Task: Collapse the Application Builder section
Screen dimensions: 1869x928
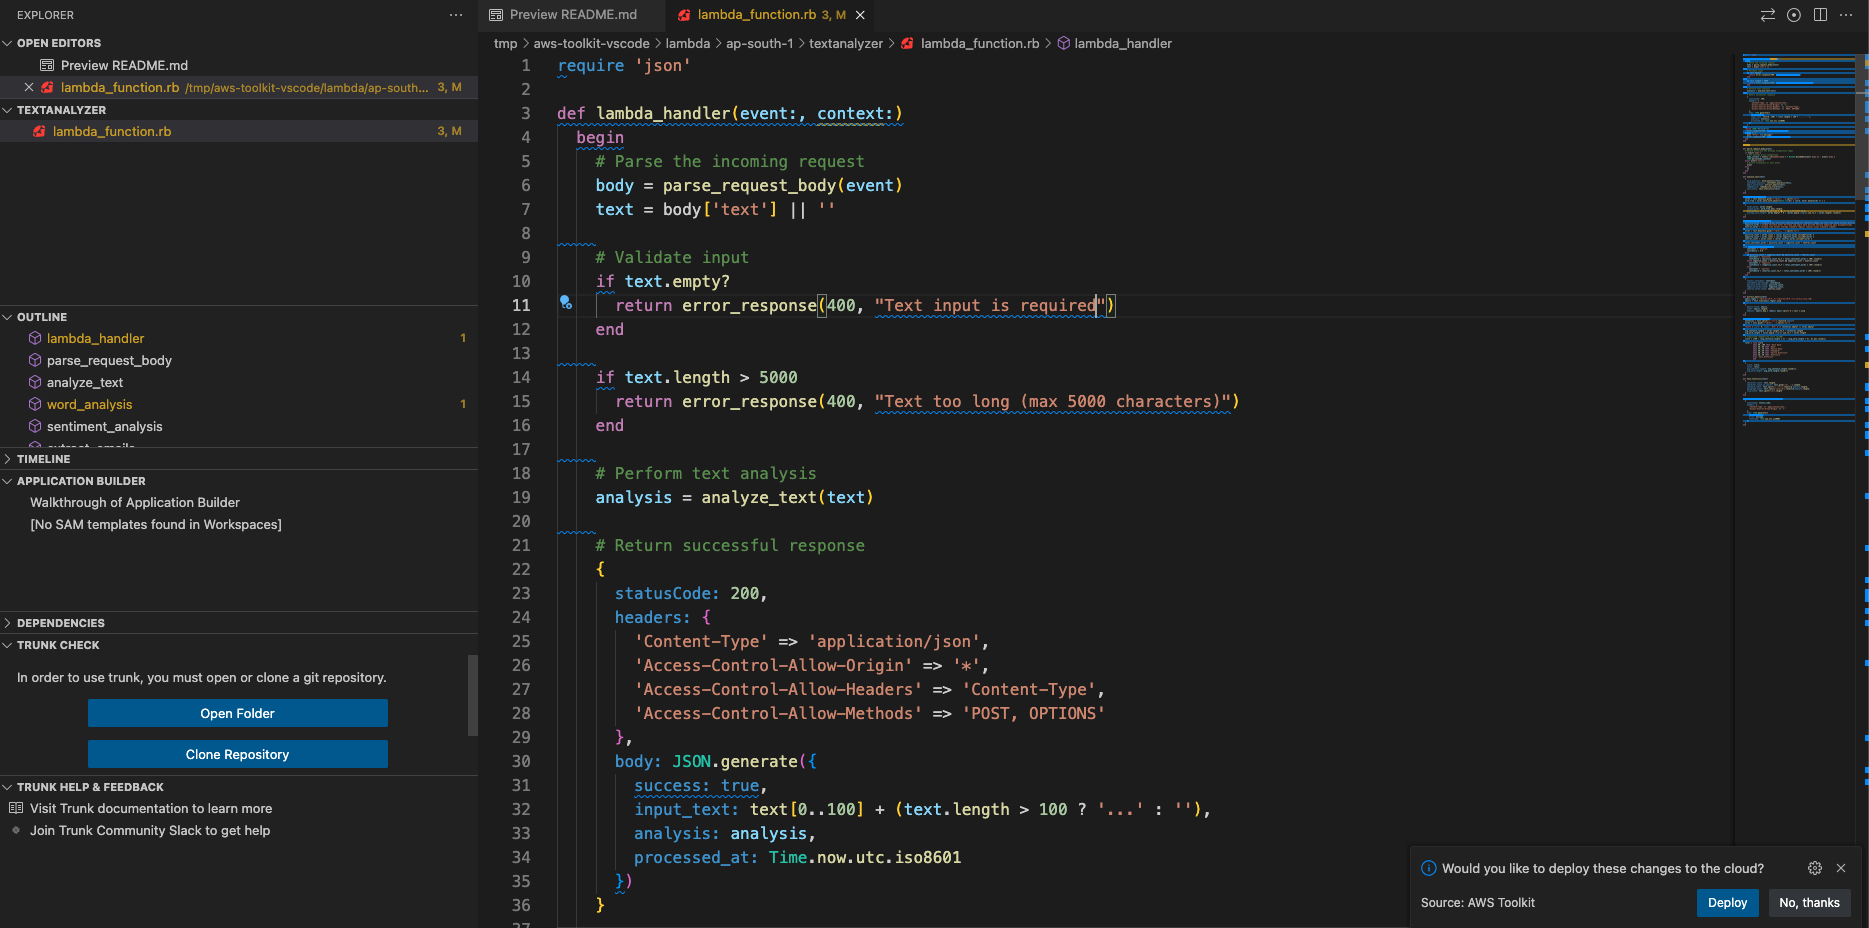Action: pyautogui.click(x=8, y=481)
